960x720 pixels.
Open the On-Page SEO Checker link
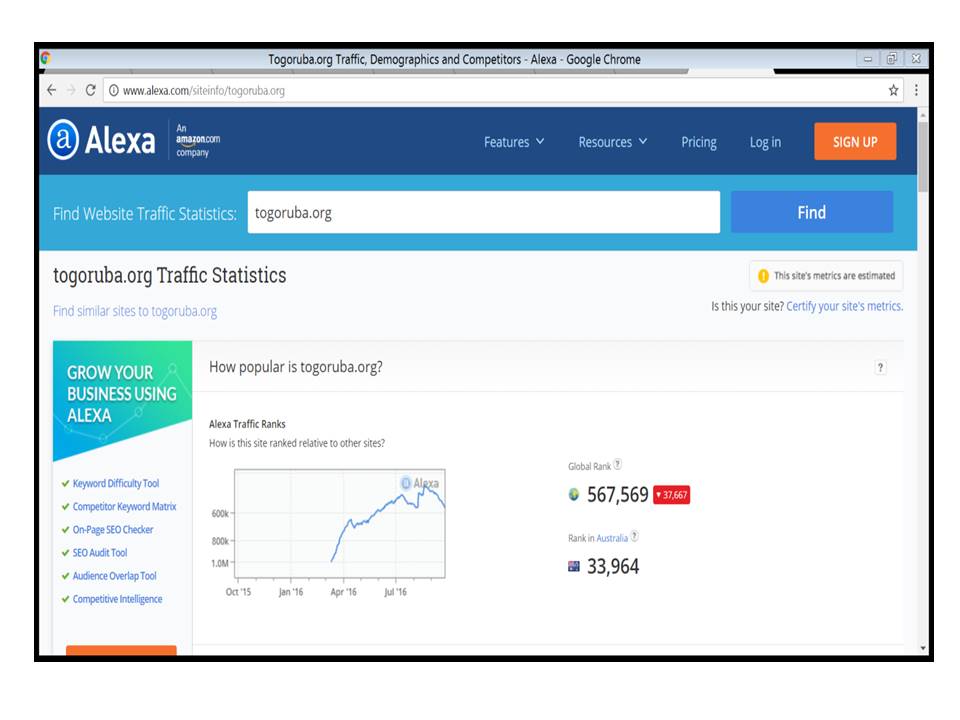(113, 530)
